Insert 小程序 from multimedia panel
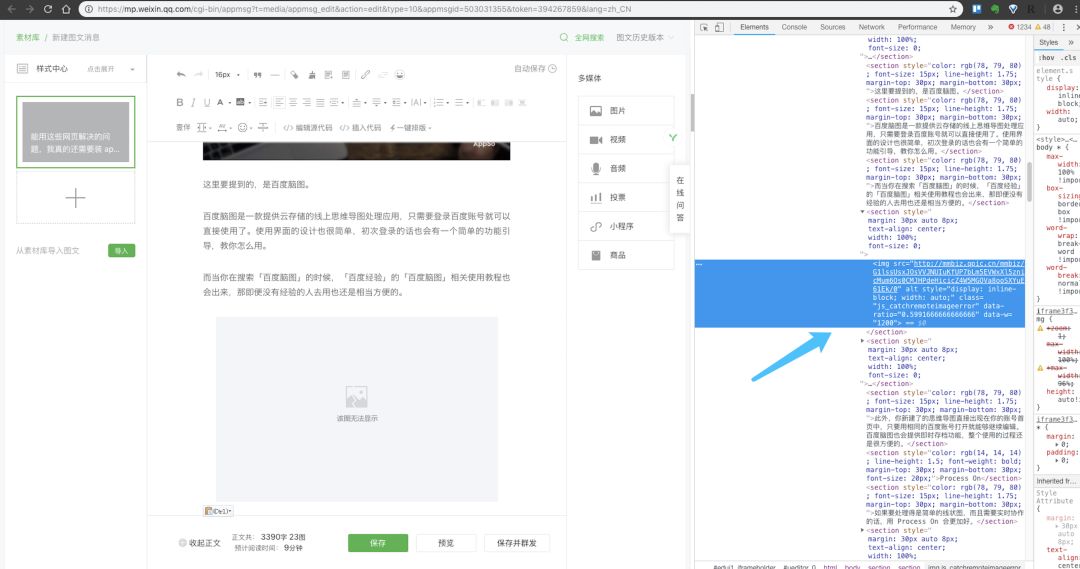Viewport: 1080px width, 569px height. coord(626,227)
